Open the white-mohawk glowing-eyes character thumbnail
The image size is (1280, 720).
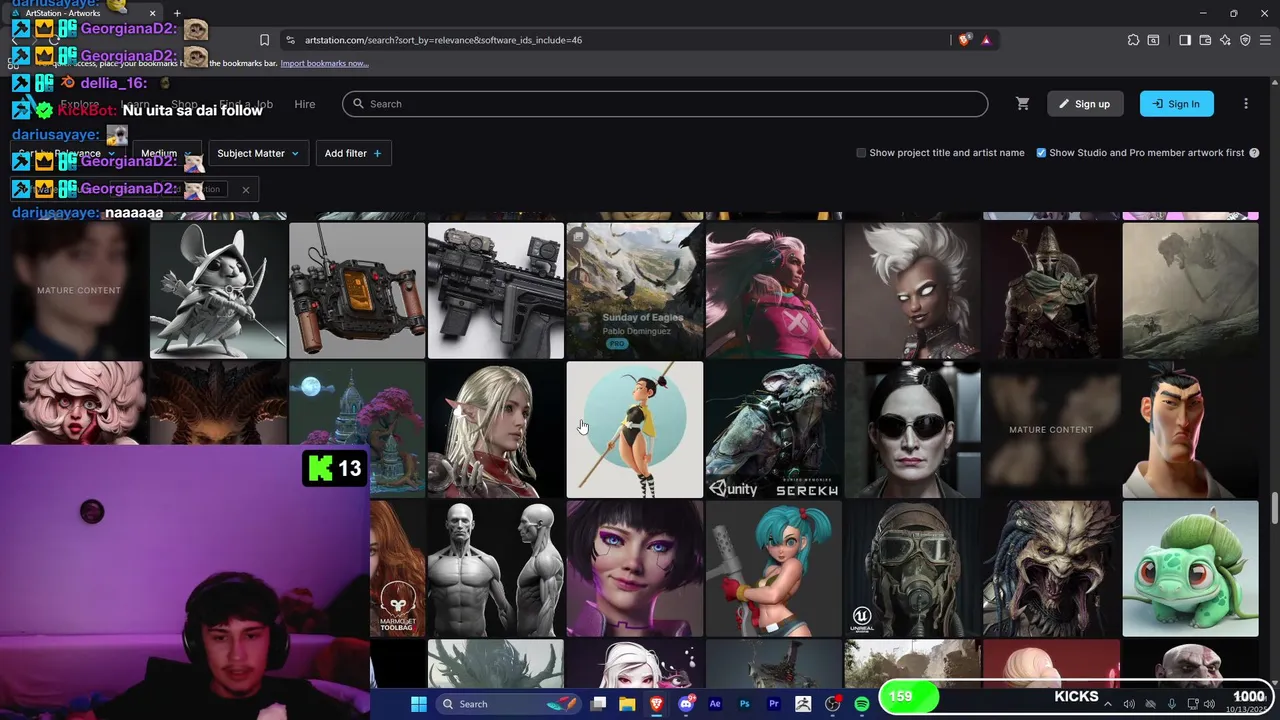913,290
